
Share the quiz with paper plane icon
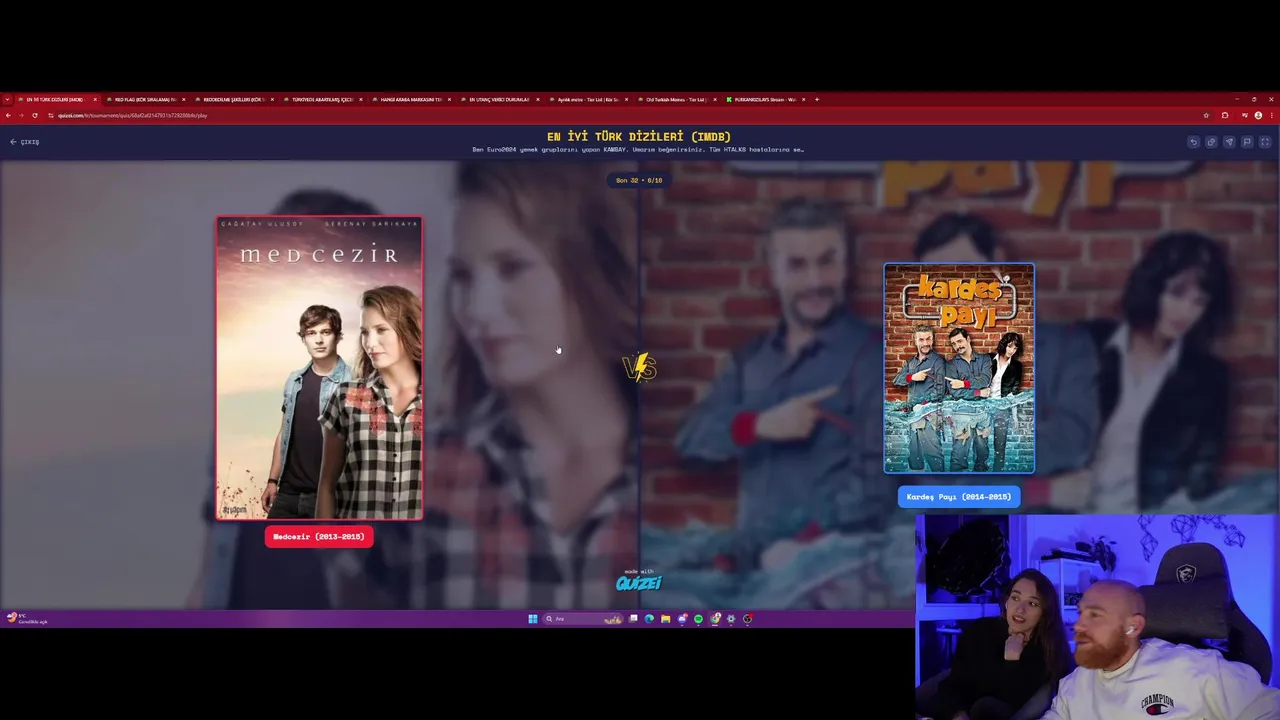pyautogui.click(x=1229, y=142)
